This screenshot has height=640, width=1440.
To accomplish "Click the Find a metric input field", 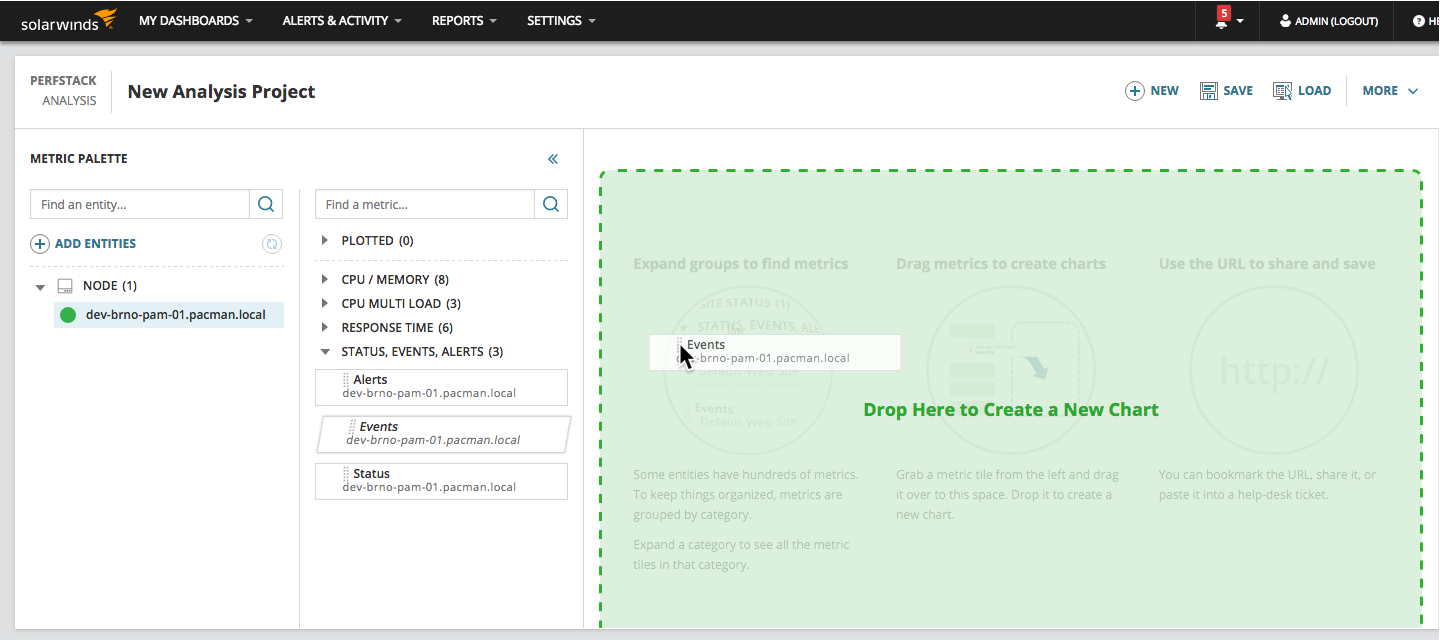I will (425, 204).
